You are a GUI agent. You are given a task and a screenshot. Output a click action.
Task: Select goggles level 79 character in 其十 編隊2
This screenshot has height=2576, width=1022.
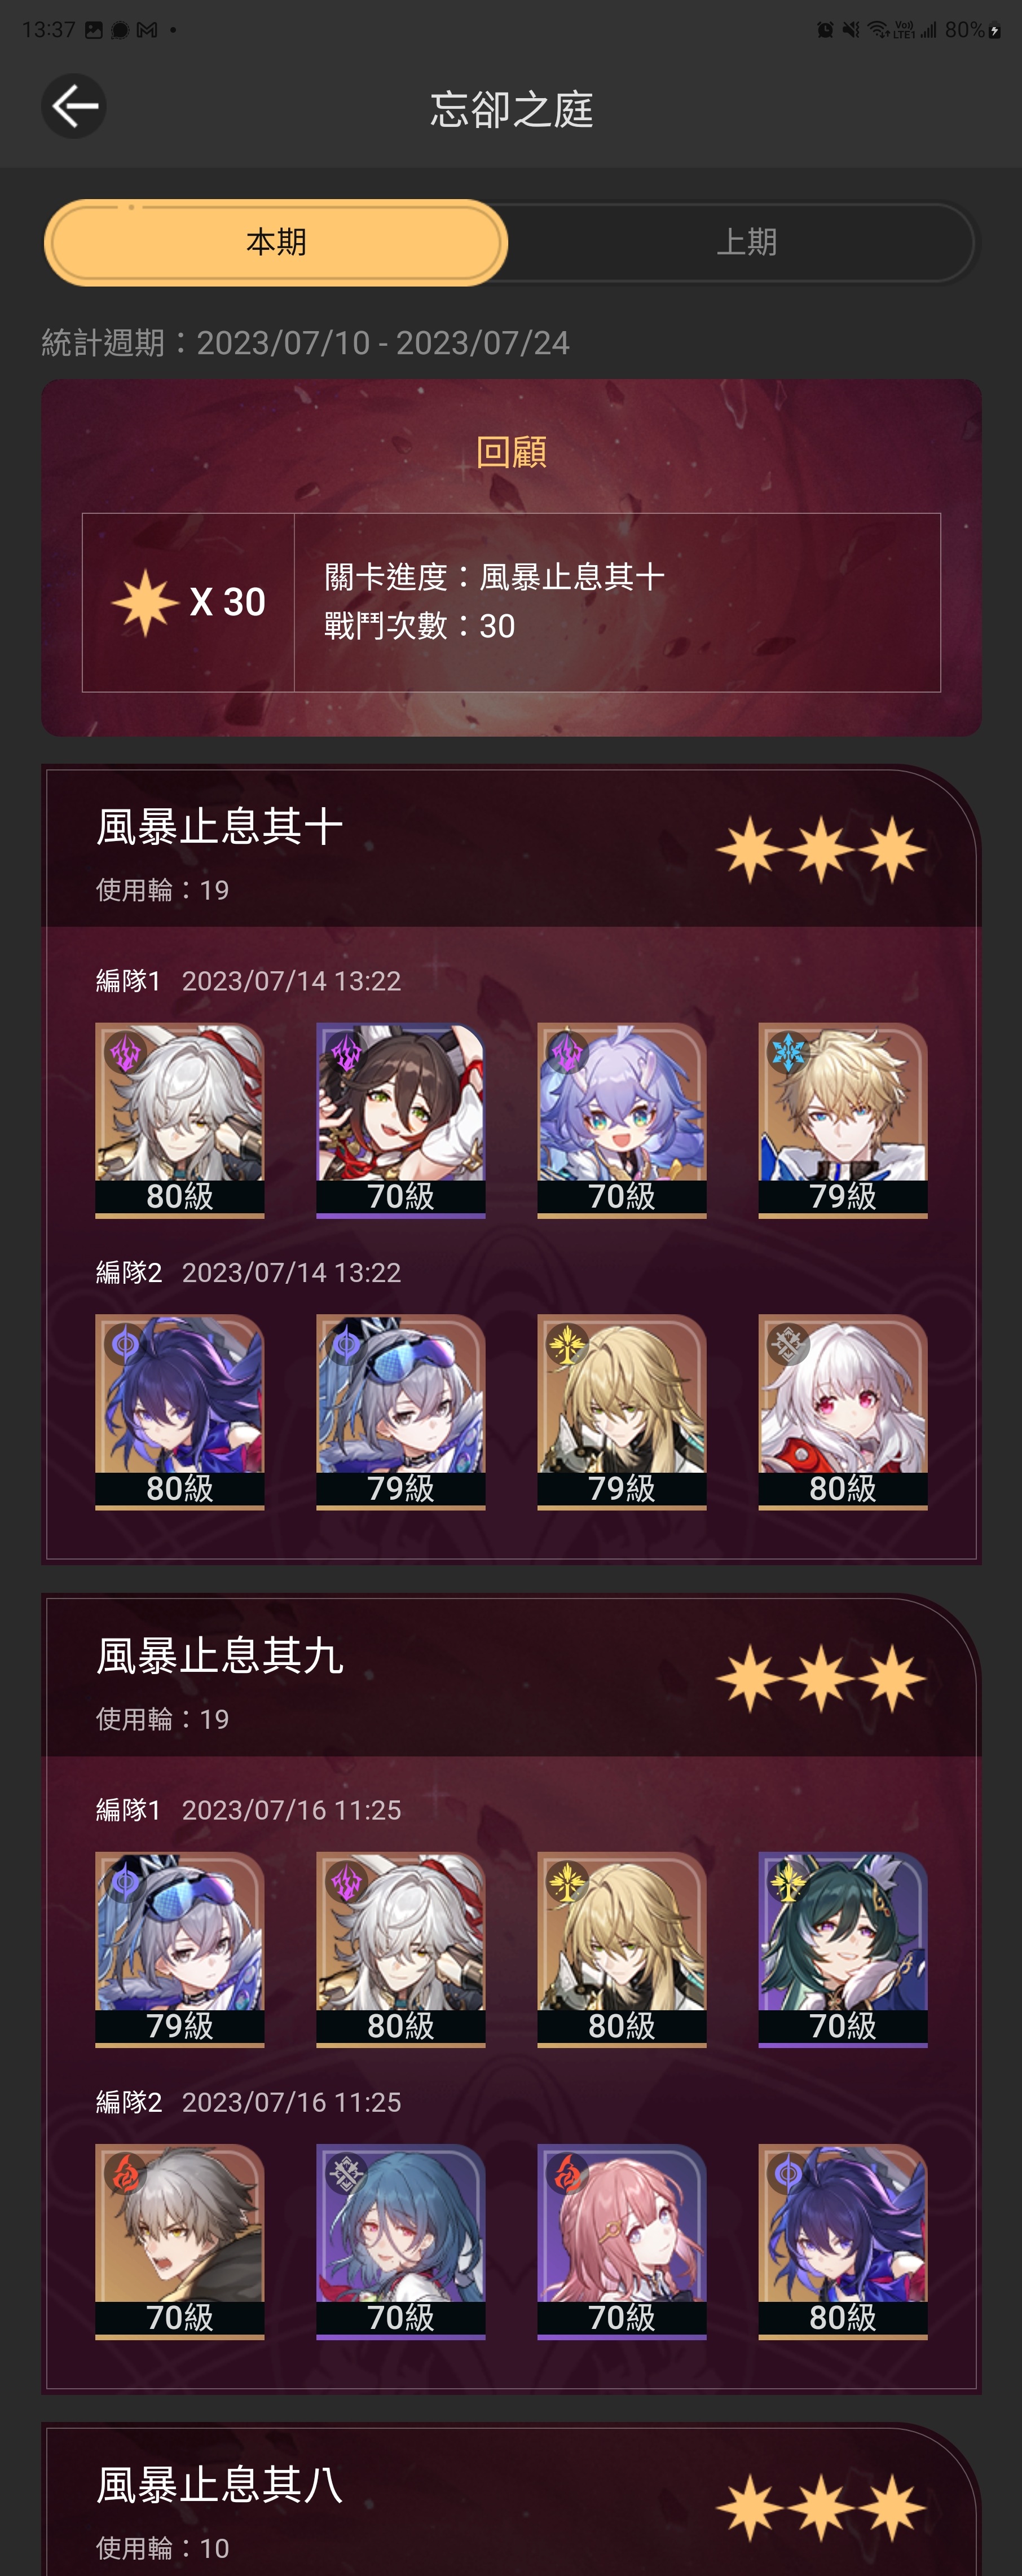coord(401,1412)
